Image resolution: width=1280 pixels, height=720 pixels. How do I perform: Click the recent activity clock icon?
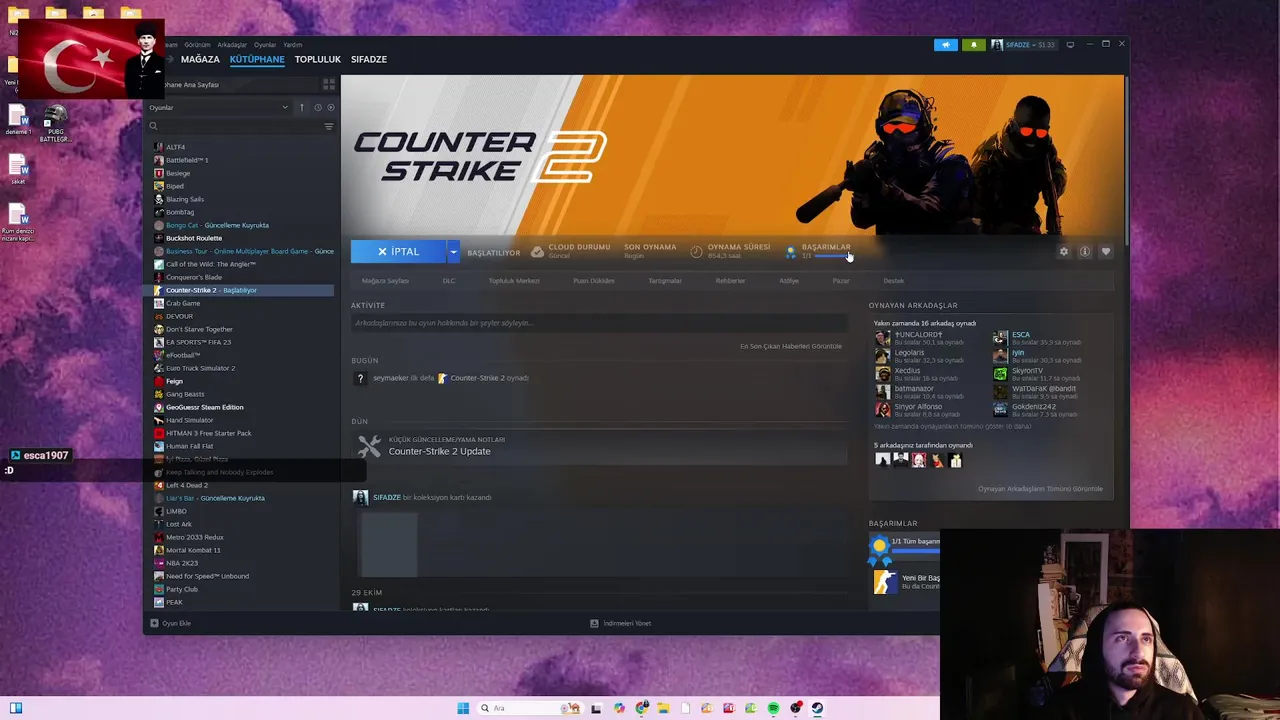click(x=318, y=107)
